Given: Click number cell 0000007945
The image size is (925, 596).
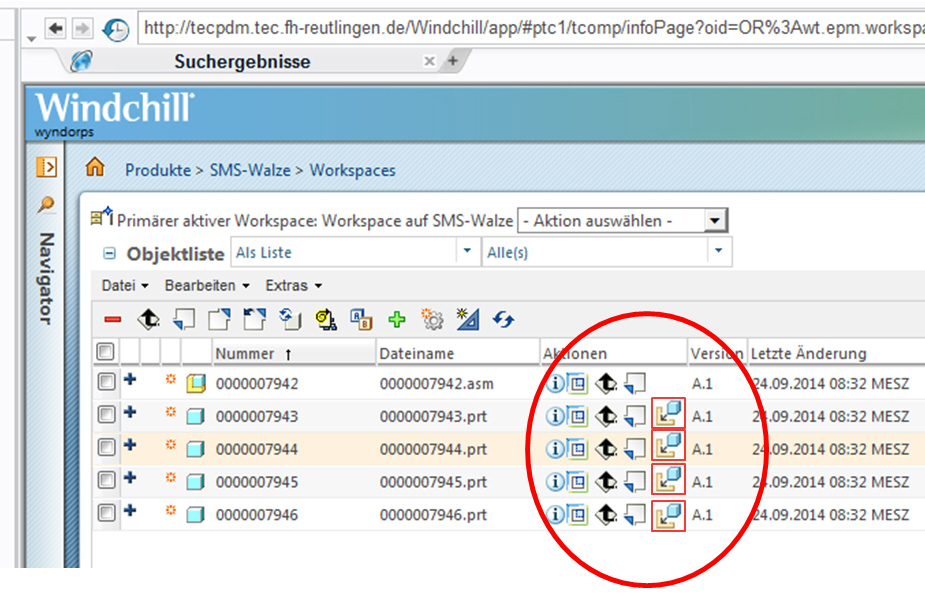Looking at the screenshot, I should click(257, 483).
